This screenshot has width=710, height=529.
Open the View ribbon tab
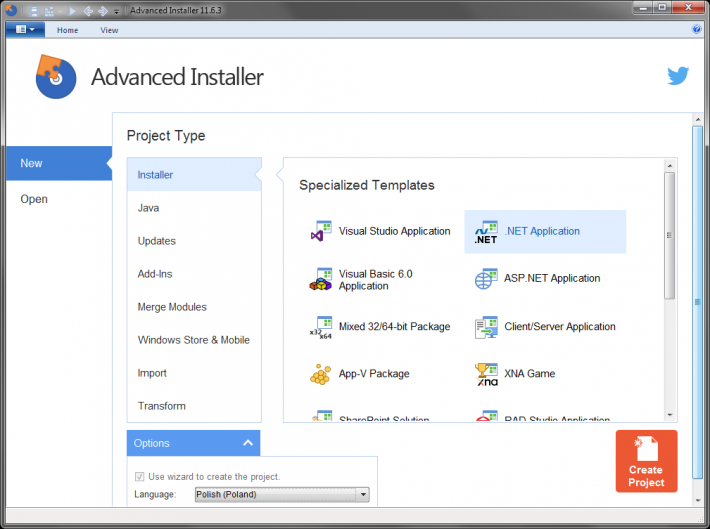click(109, 30)
